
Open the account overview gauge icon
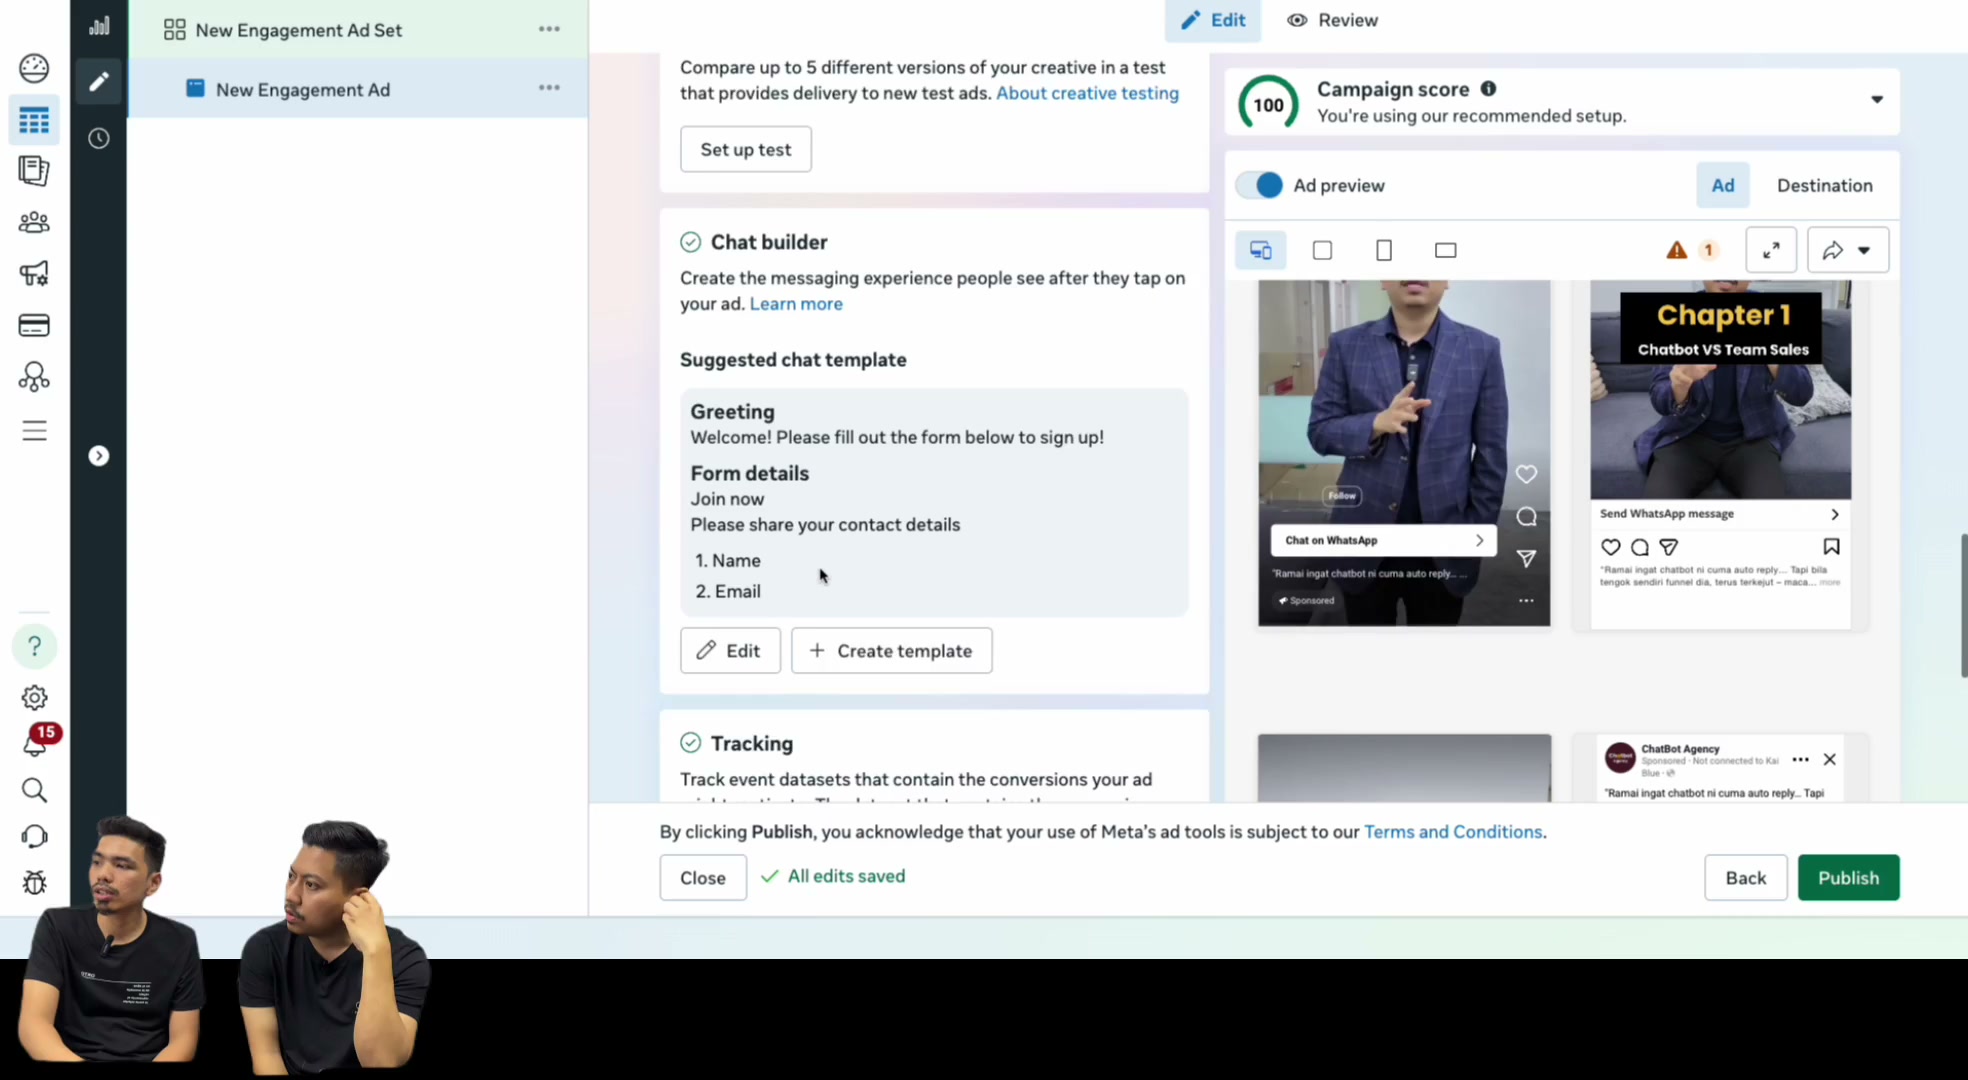tap(34, 68)
